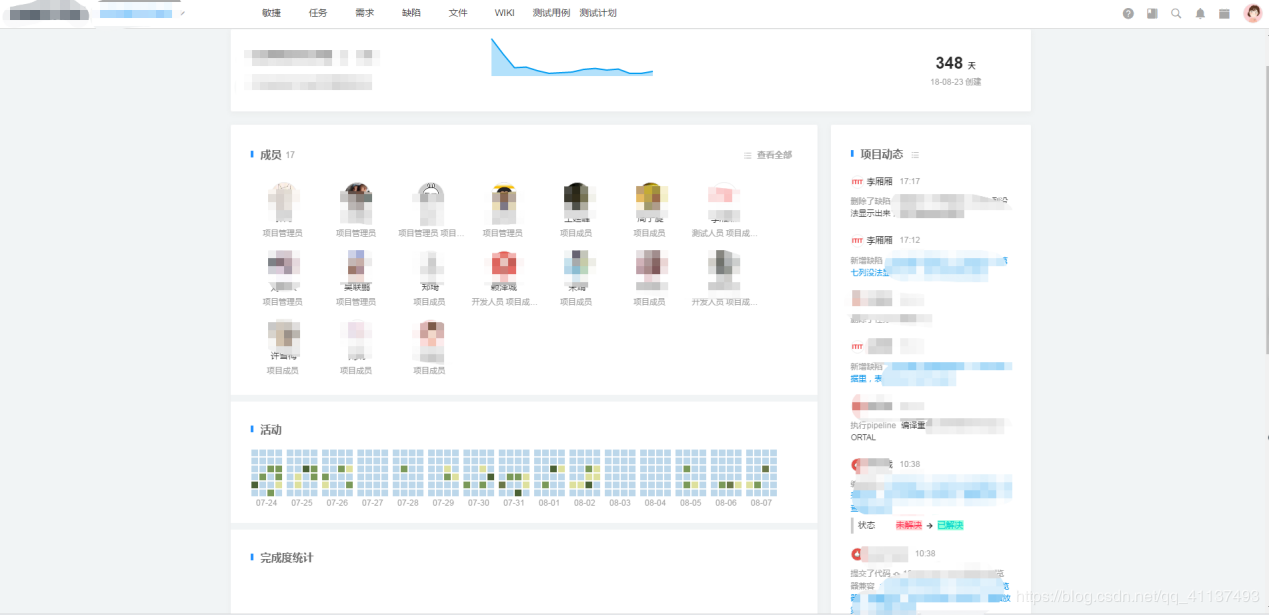Open the notification bell

[x=1199, y=15]
